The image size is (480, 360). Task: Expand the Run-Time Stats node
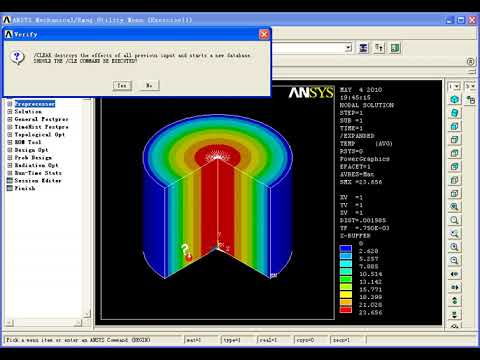coord(10,173)
